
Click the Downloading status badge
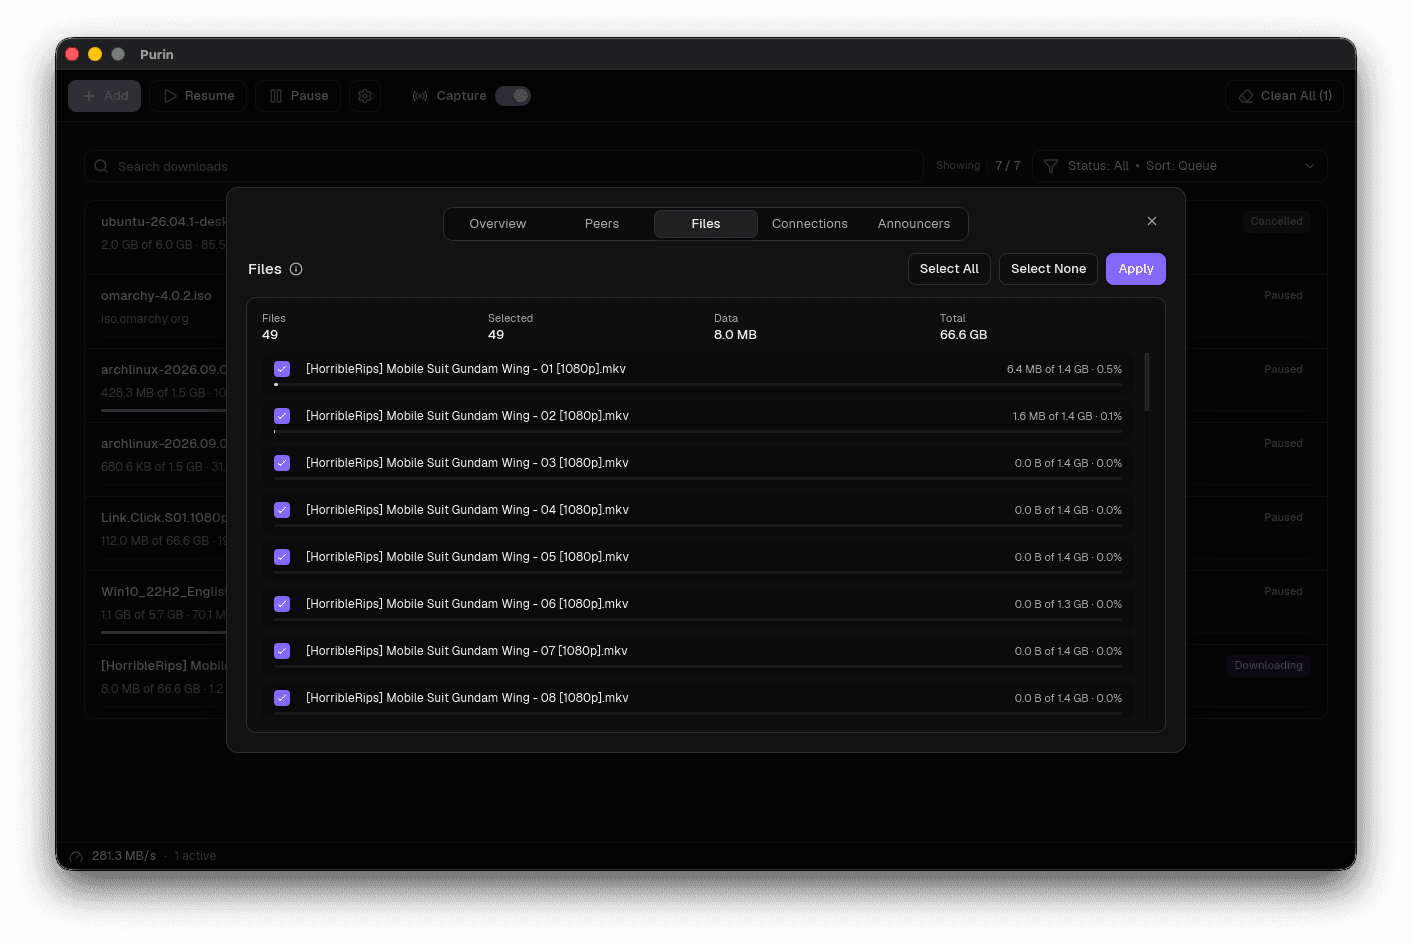click(x=1268, y=666)
